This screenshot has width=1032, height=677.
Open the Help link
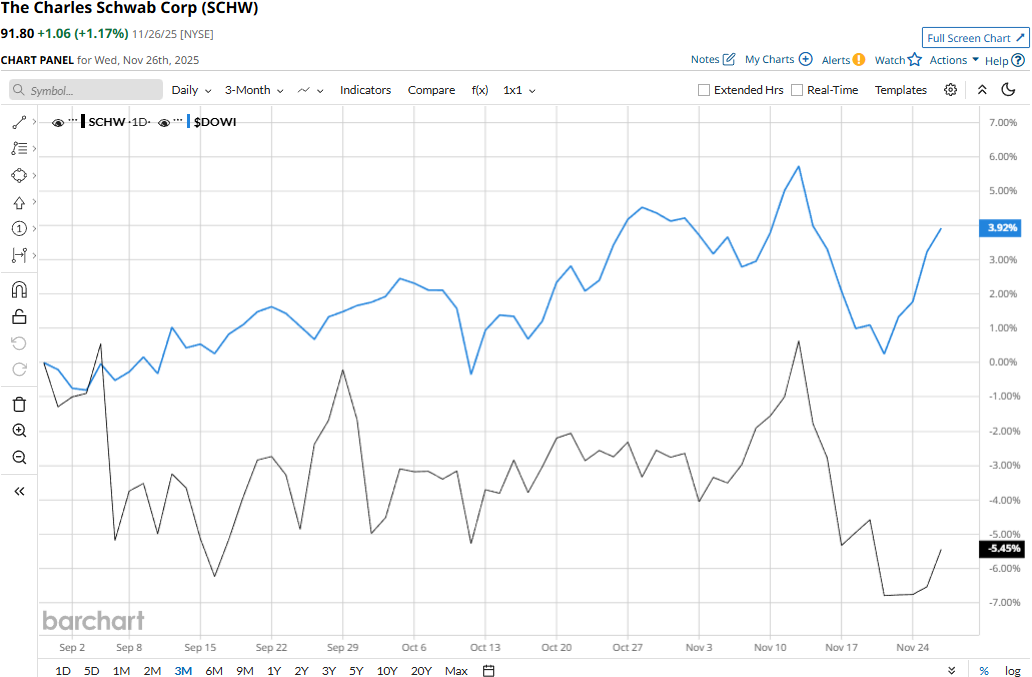coord(1004,61)
